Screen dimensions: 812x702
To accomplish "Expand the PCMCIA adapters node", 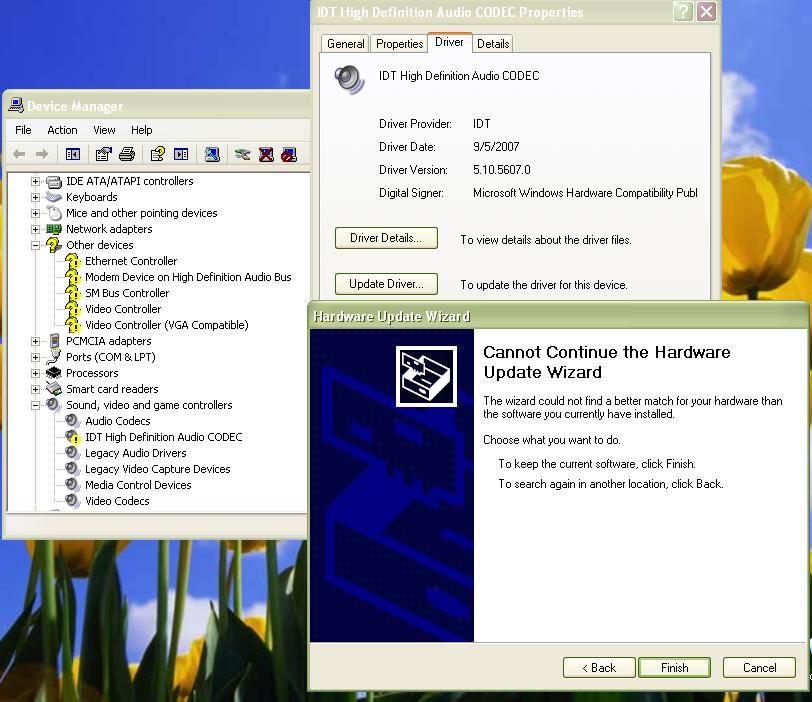I will (x=35, y=341).
